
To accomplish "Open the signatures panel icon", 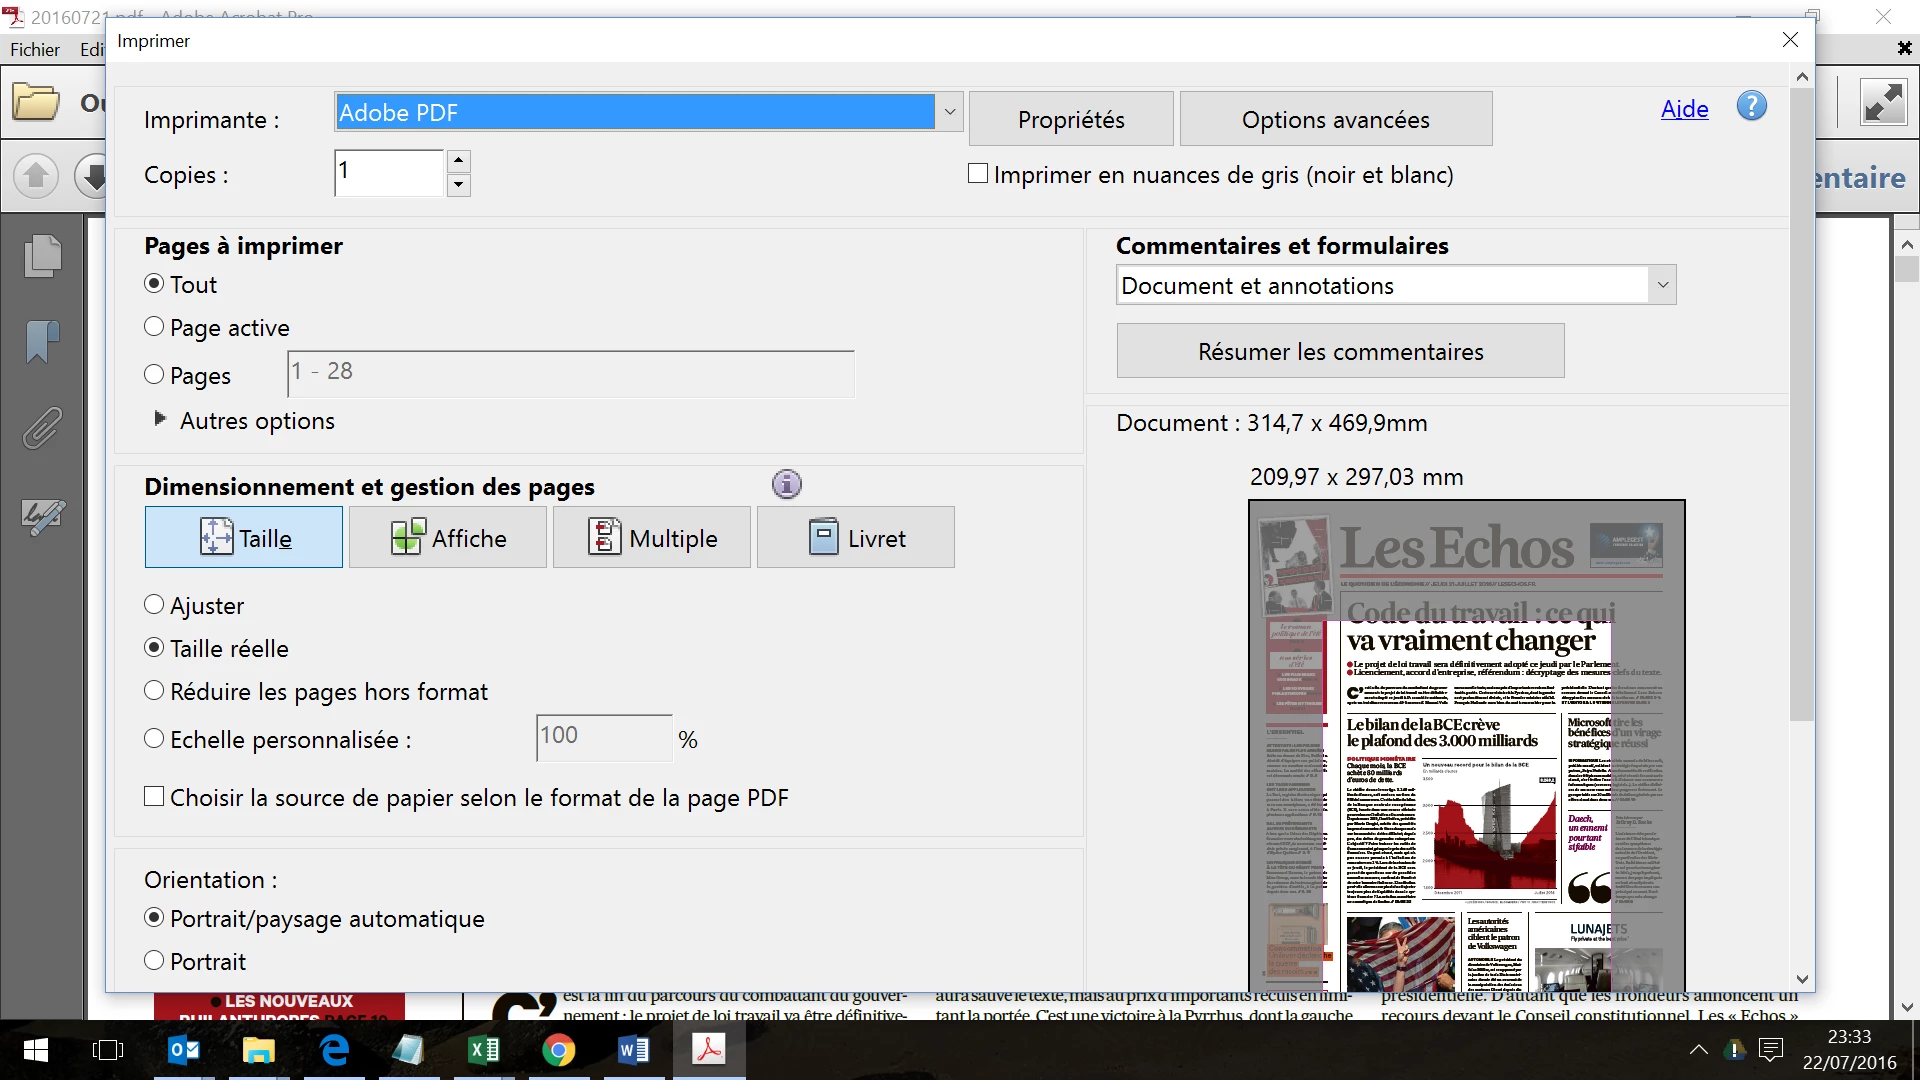I will click(x=42, y=516).
